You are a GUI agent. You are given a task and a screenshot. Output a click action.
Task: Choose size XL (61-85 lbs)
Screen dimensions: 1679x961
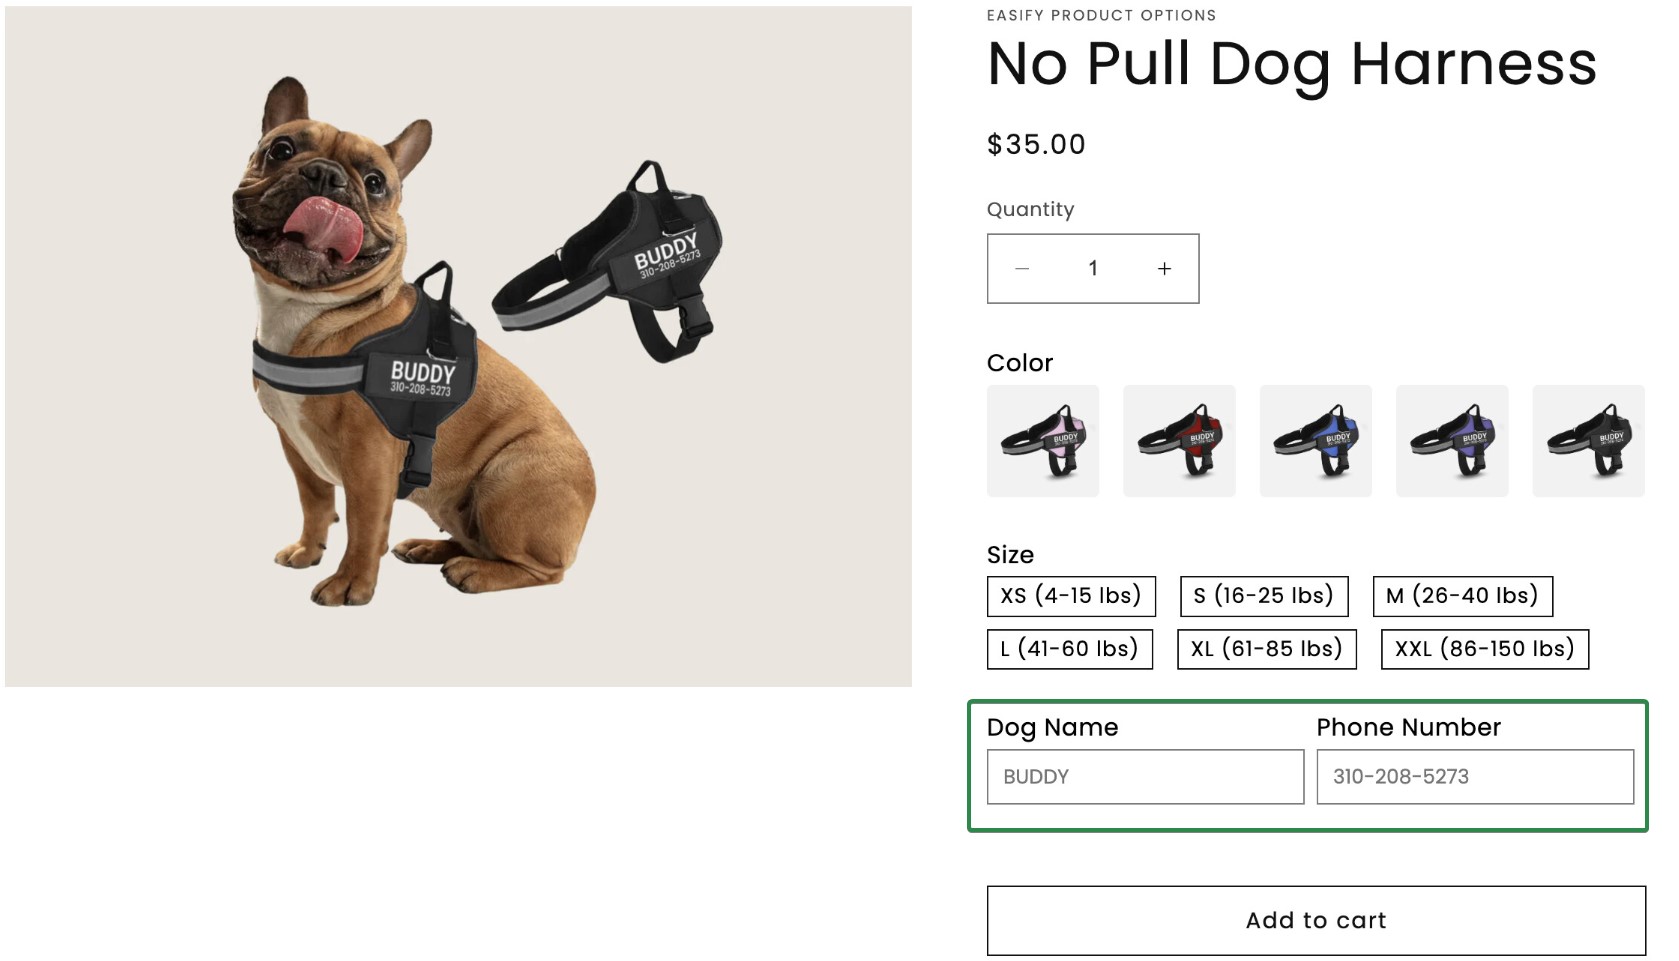pos(1266,649)
